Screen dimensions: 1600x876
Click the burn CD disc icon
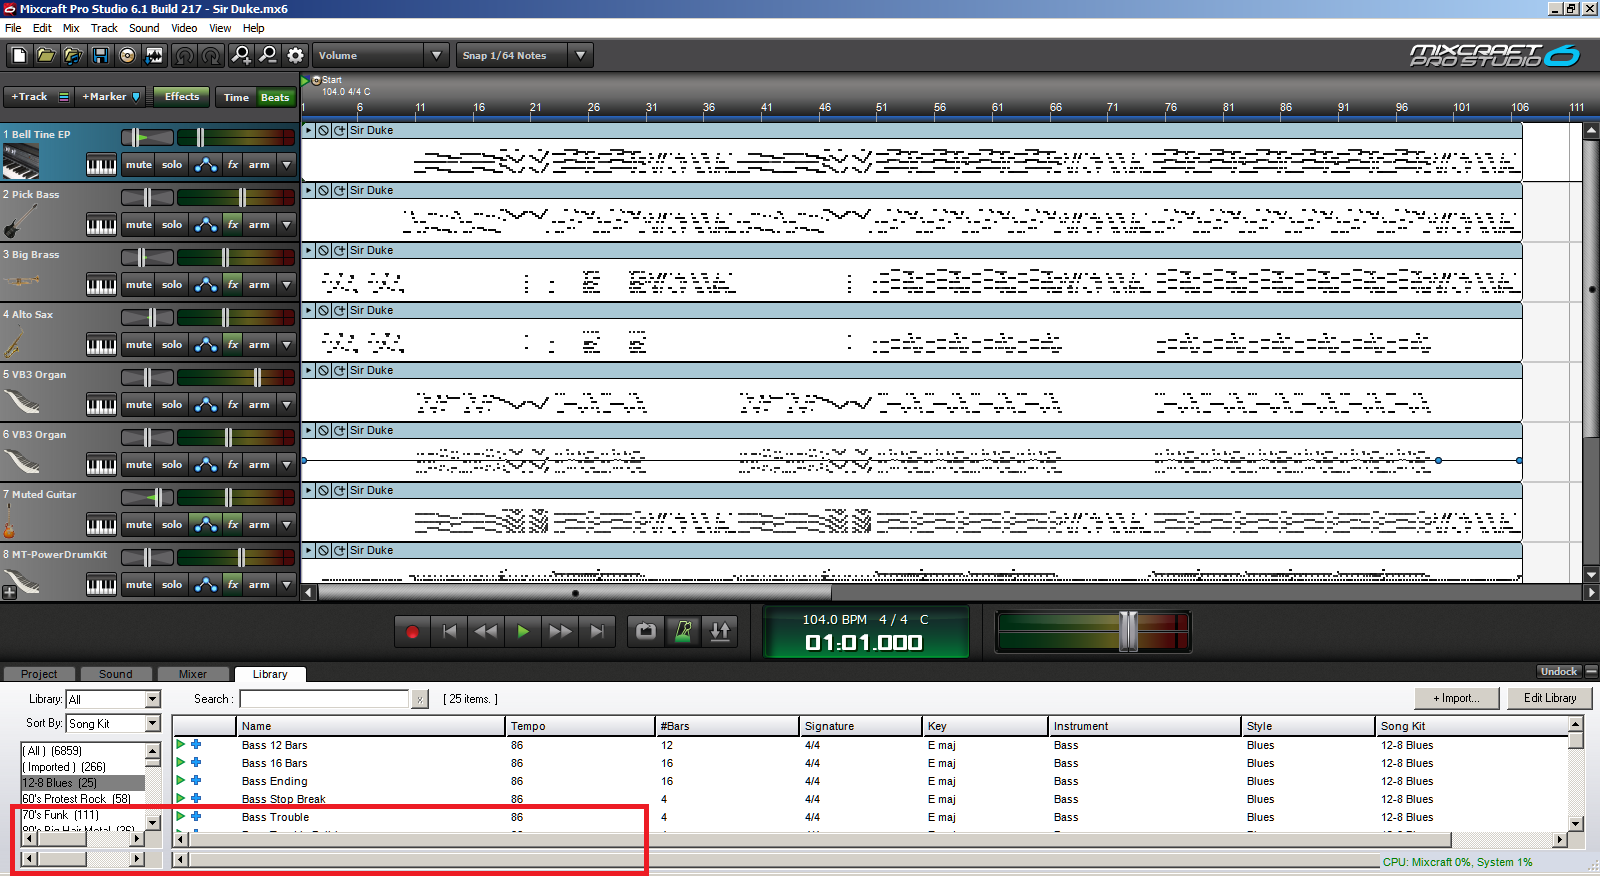(127, 55)
